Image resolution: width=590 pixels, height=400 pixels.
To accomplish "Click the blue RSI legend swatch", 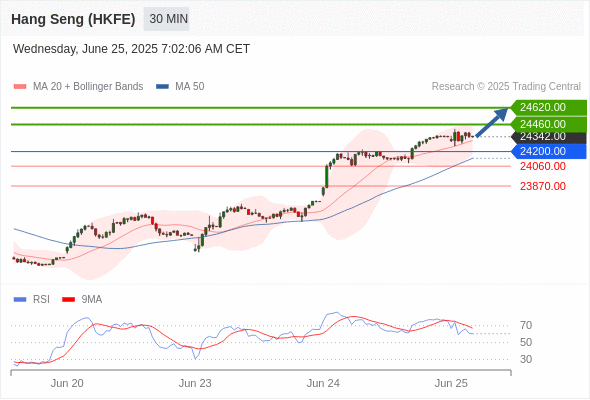I will 20,300.
